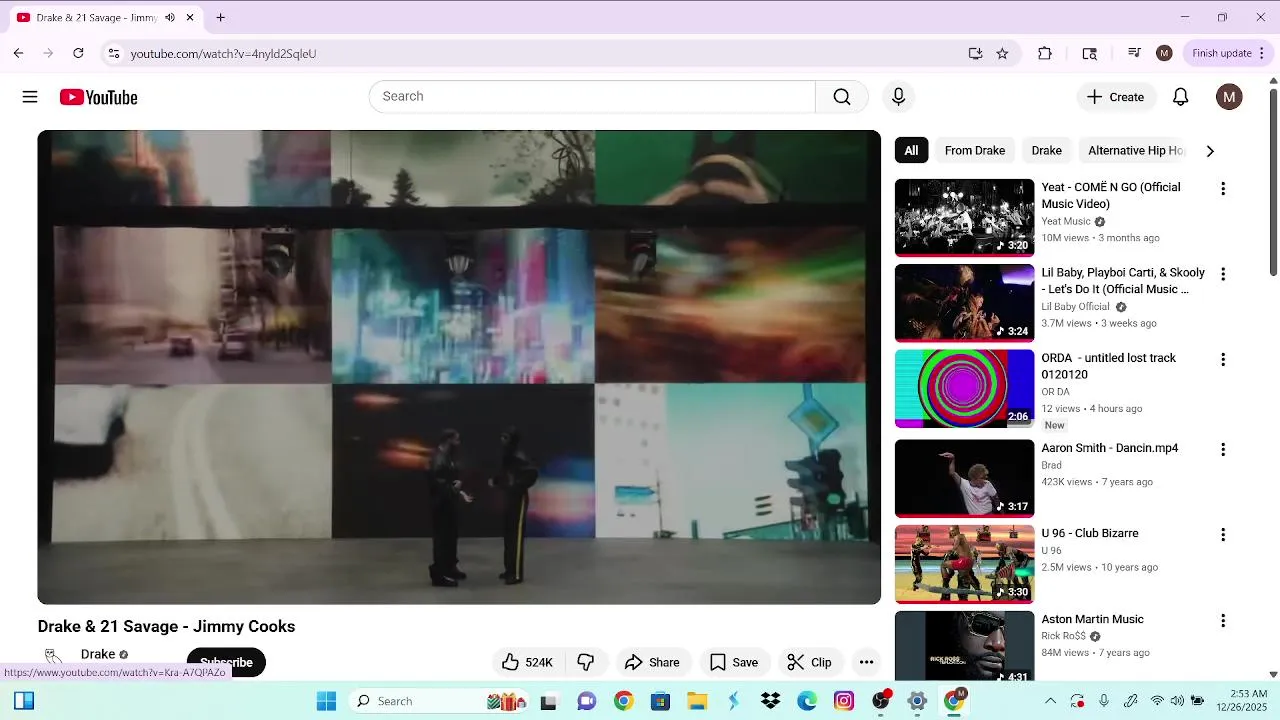Open Chrome profile avatar in toolbar
1280x720 pixels.
[x=1164, y=53]
